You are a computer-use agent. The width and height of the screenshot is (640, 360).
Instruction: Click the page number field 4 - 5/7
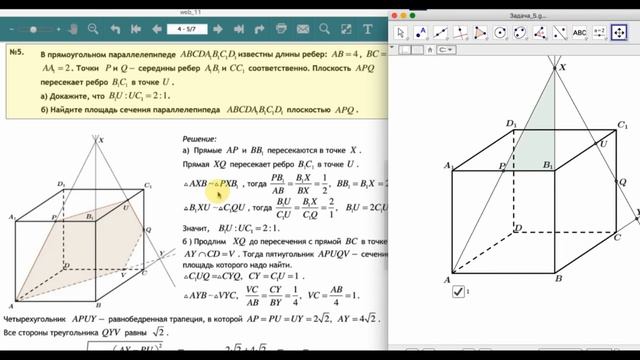pos(187,29)
